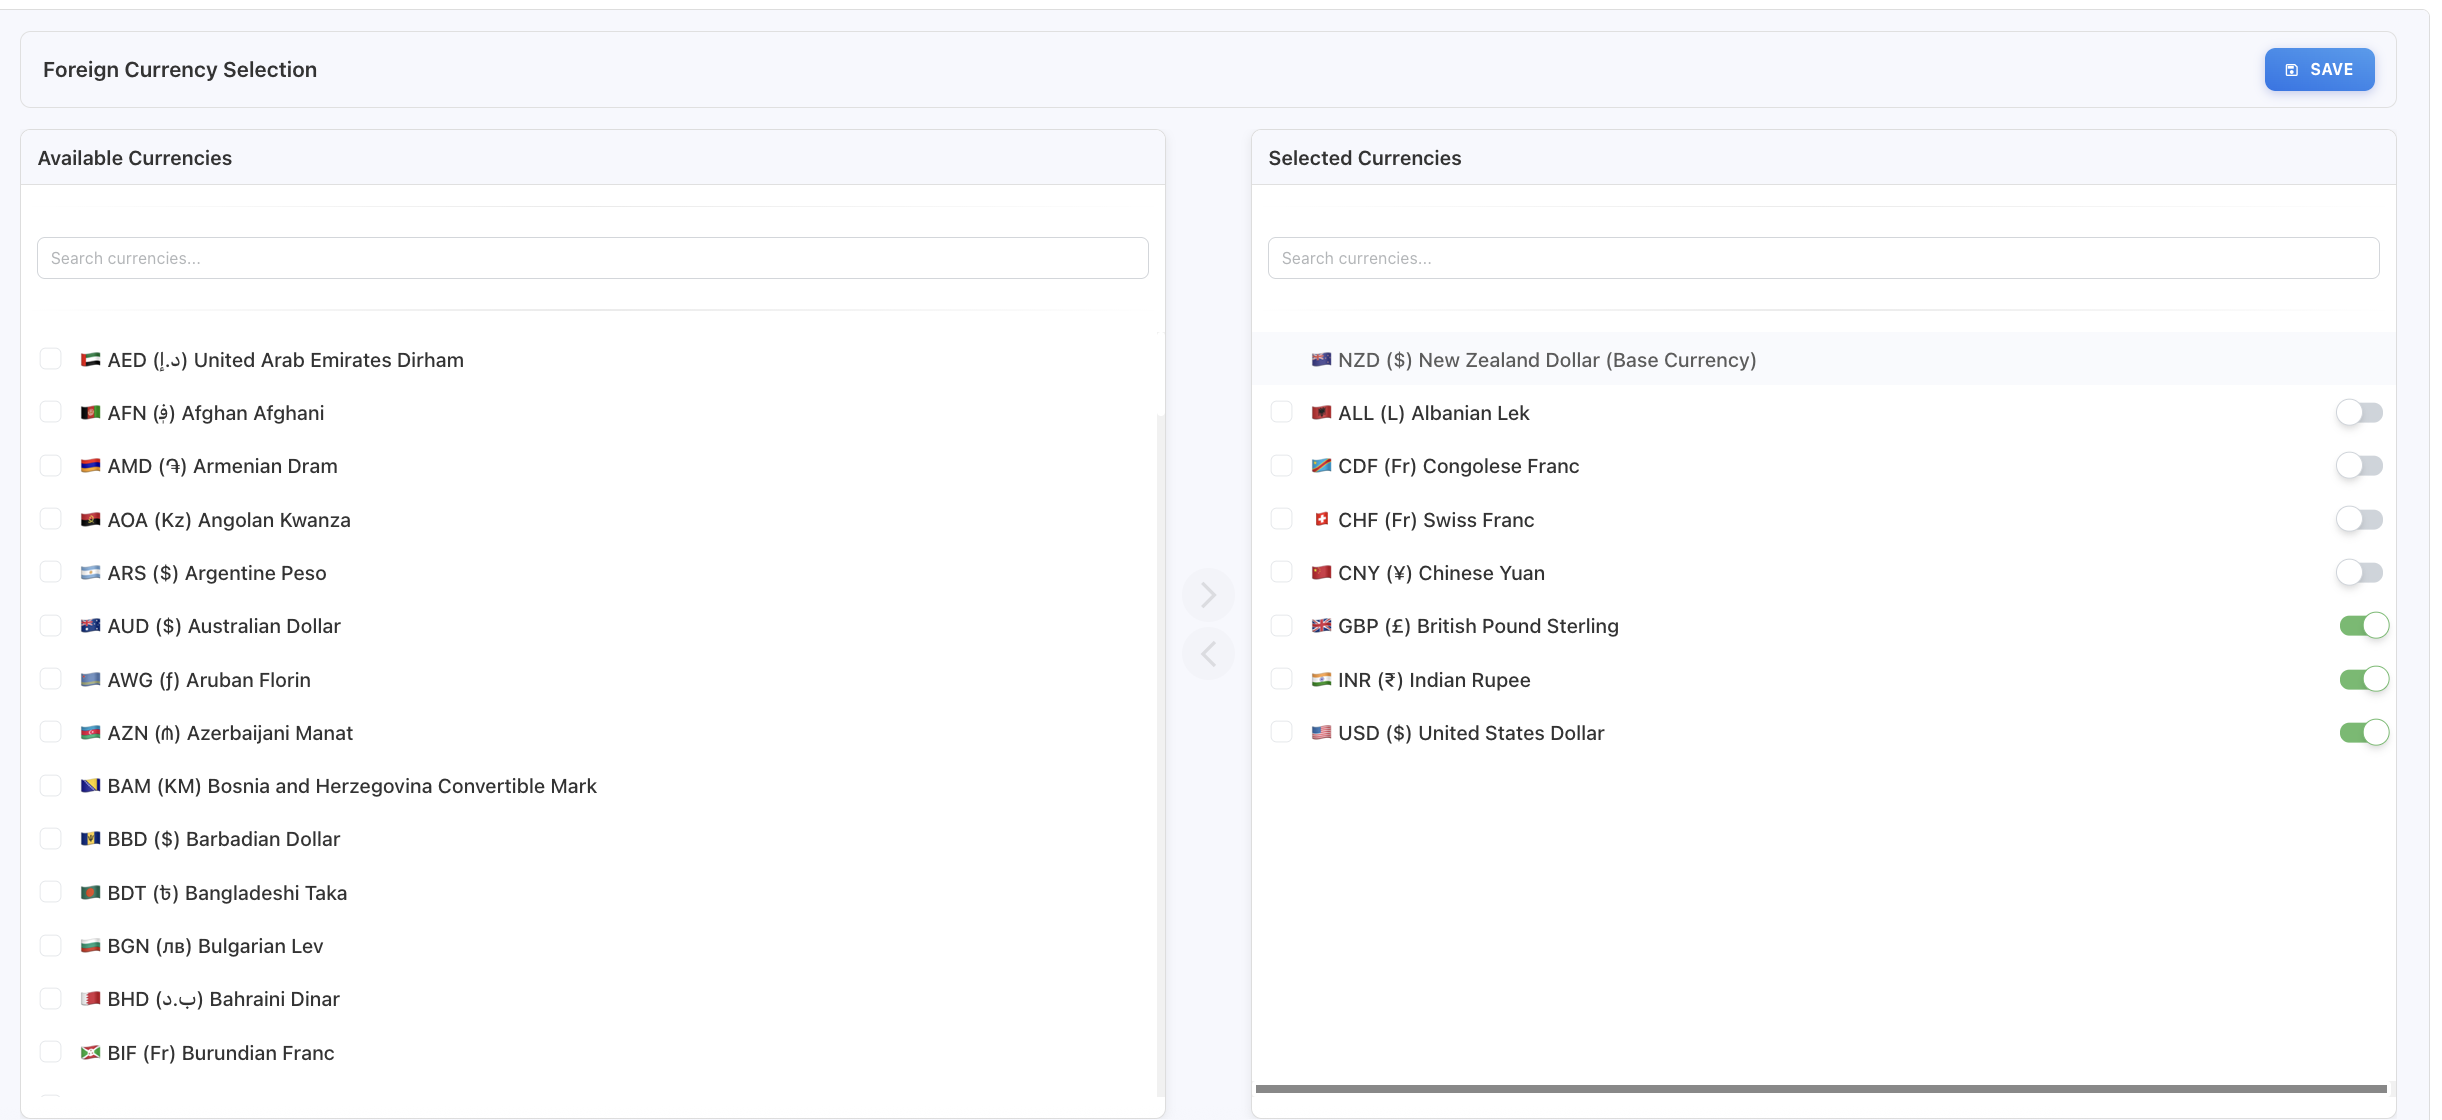The width and height of the screenshot is (2442, 1120).
Task: Click the United States Dollar flag icon
Action: 1321,733
